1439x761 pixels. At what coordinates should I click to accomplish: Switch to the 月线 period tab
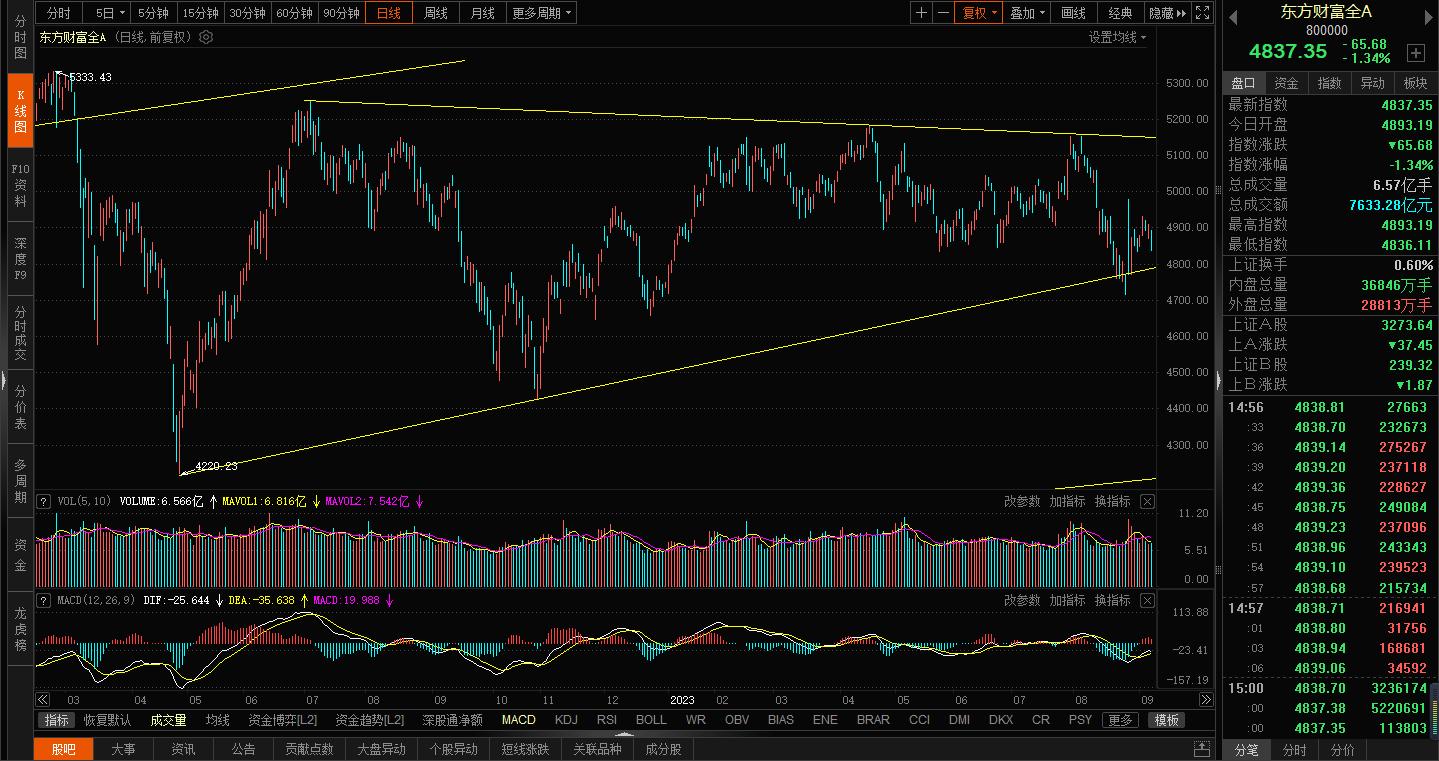(x=482, y=13)
